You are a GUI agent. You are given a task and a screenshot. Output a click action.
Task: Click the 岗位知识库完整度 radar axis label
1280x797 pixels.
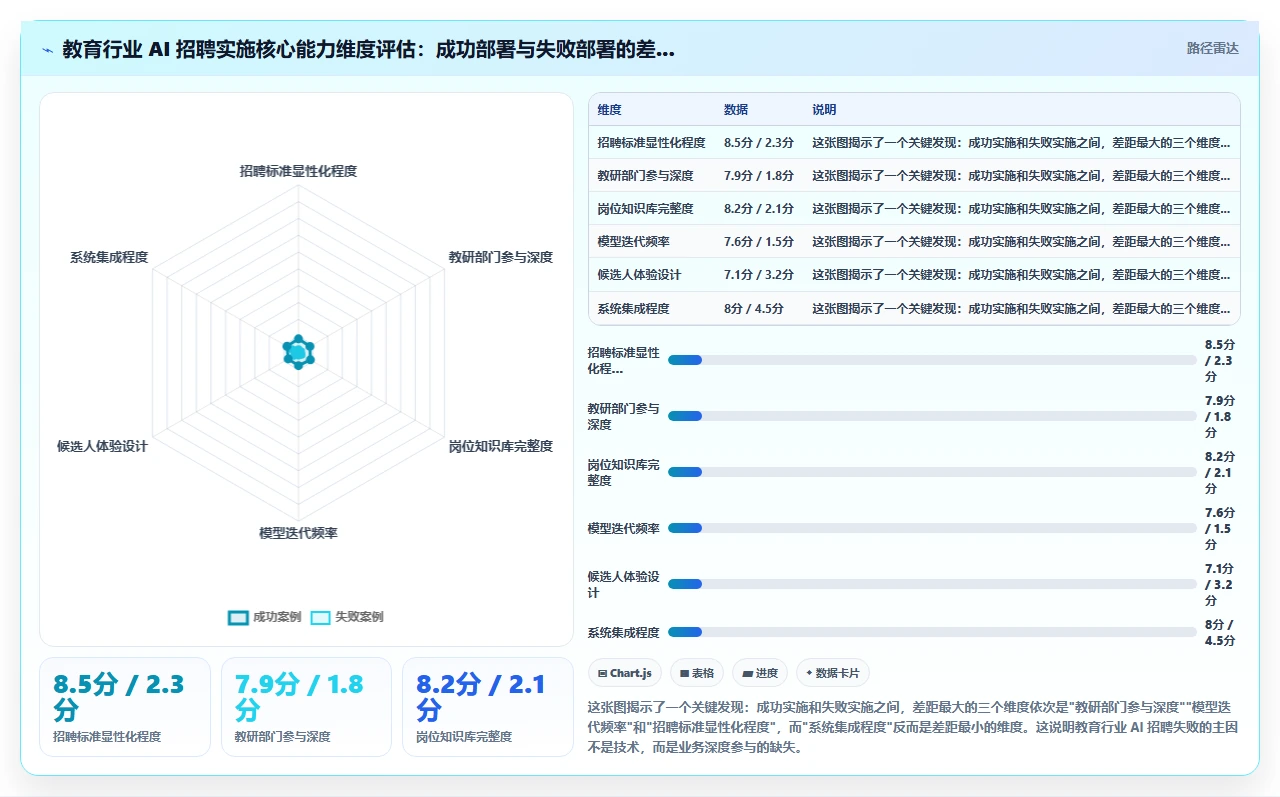point(500,446)
